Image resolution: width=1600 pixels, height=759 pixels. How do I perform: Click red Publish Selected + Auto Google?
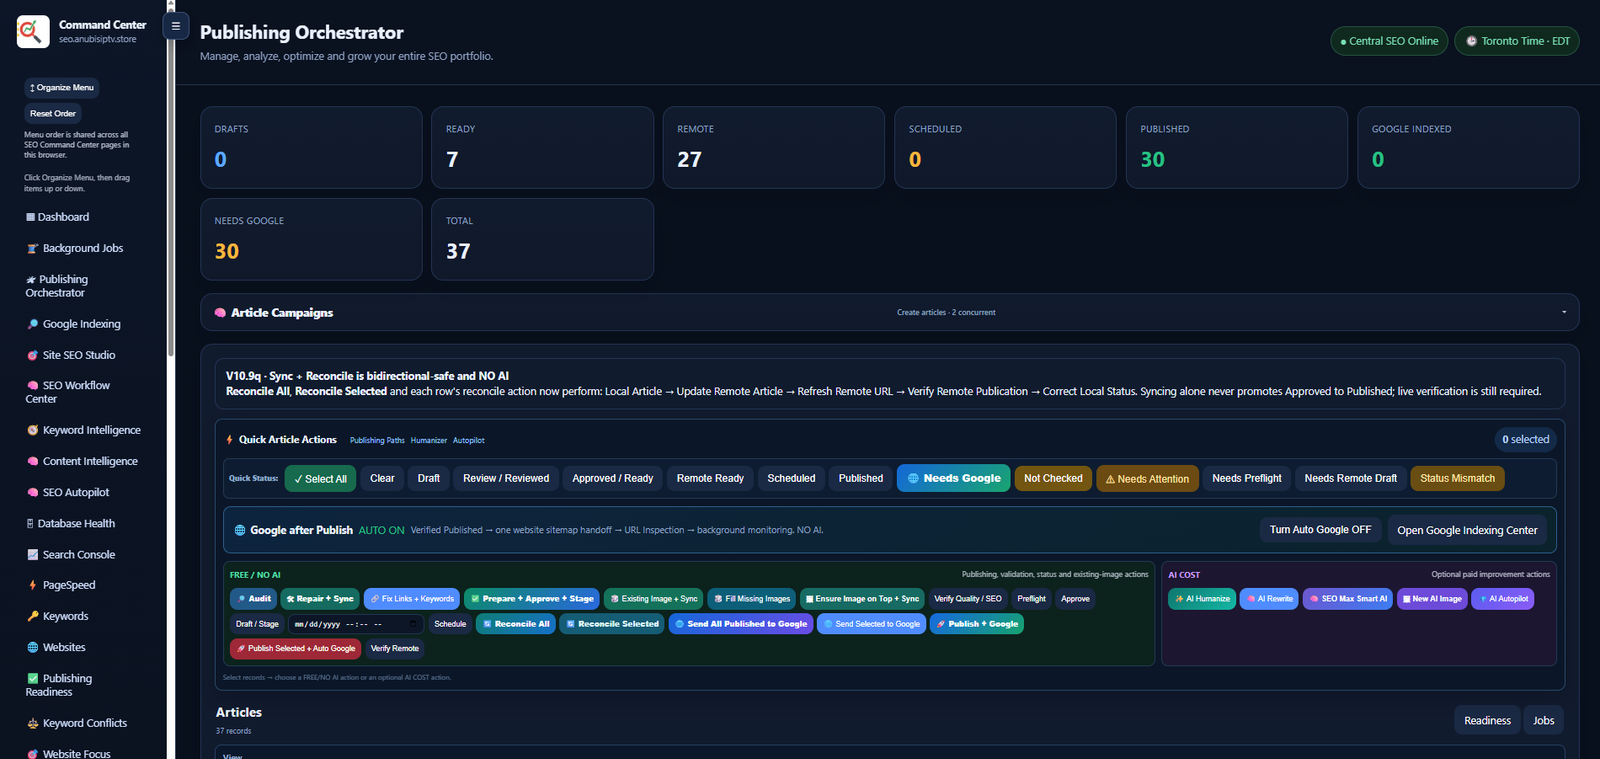296,649
